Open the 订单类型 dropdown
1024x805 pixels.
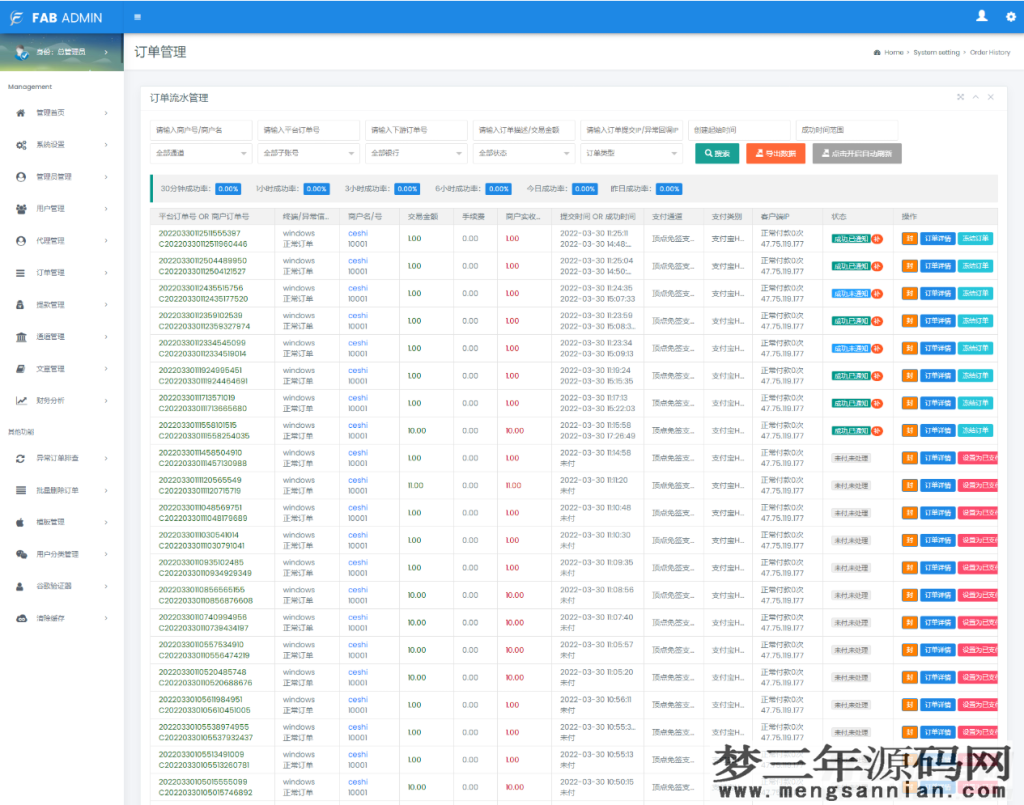coord(629,153)
